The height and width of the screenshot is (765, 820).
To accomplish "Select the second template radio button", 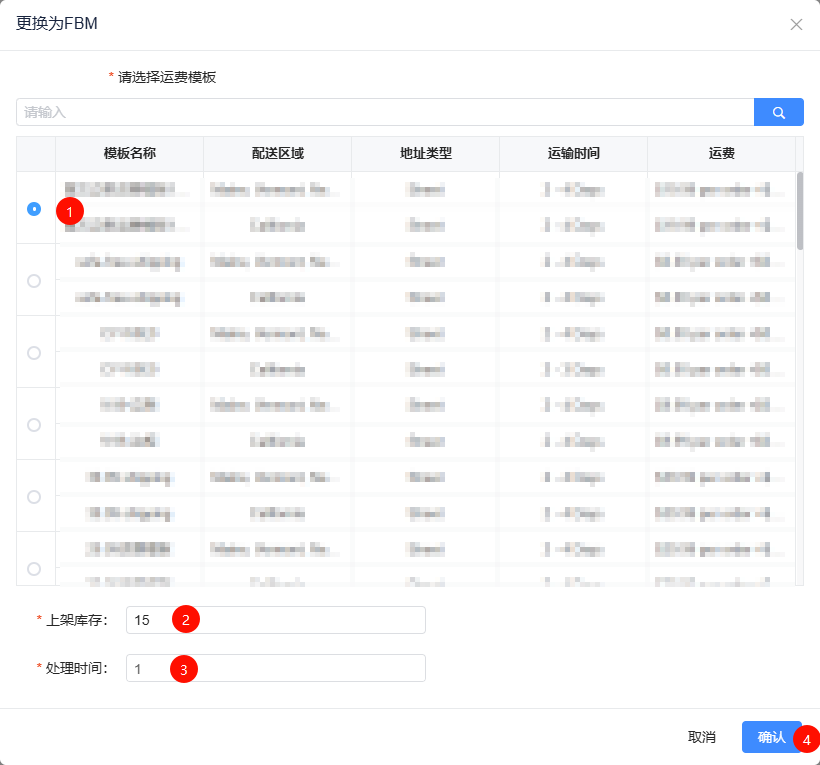I will click(x=35, y=281).
